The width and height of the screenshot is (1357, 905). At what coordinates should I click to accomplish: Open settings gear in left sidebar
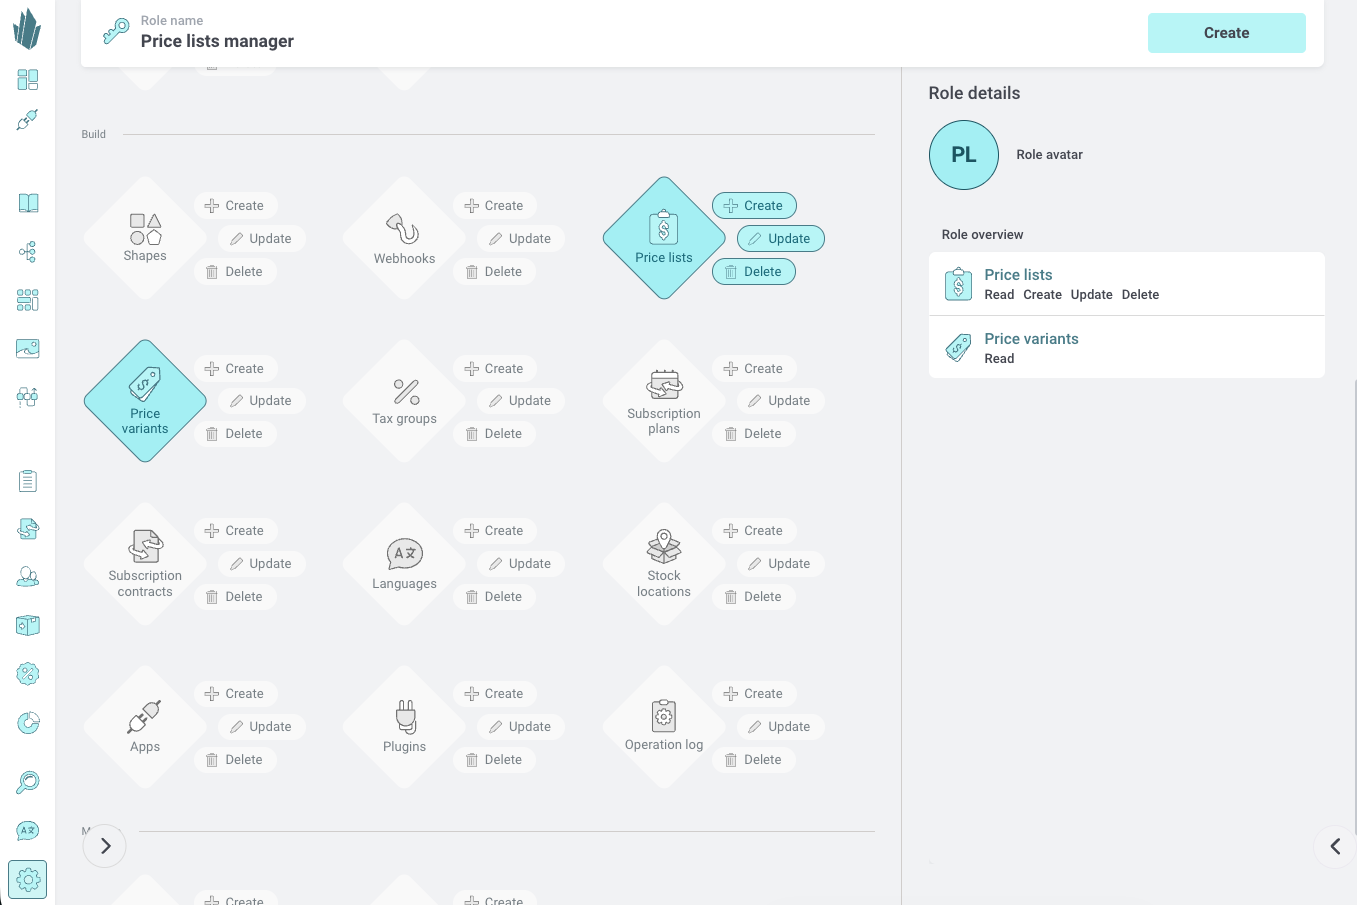pyautogui.click(x=28, y=879)
